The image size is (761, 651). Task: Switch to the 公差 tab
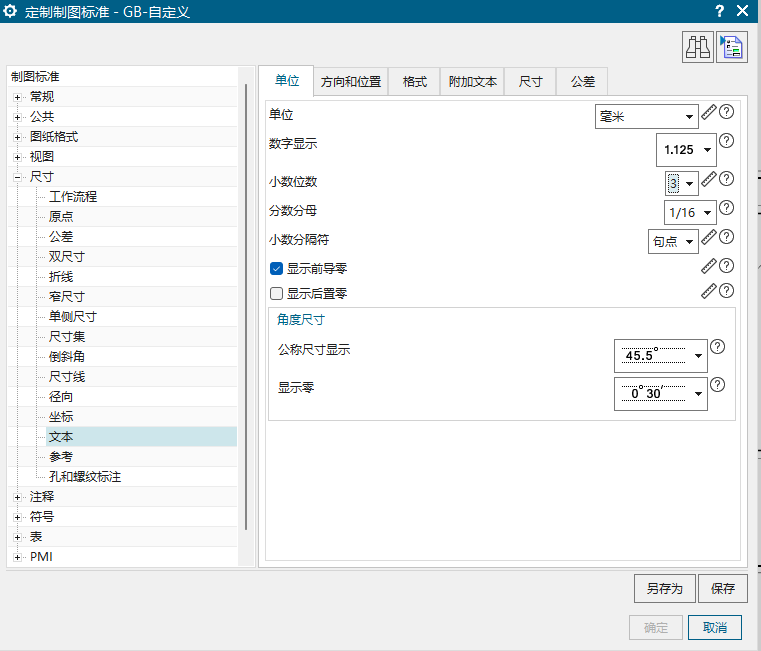(582, 82)
